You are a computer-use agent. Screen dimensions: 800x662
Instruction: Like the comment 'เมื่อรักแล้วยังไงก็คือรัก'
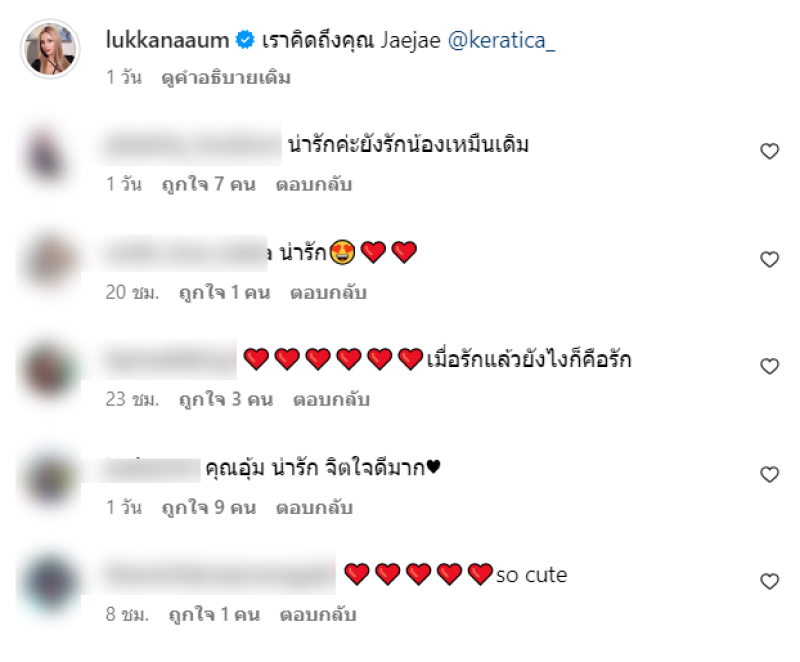tap(769, 366)
